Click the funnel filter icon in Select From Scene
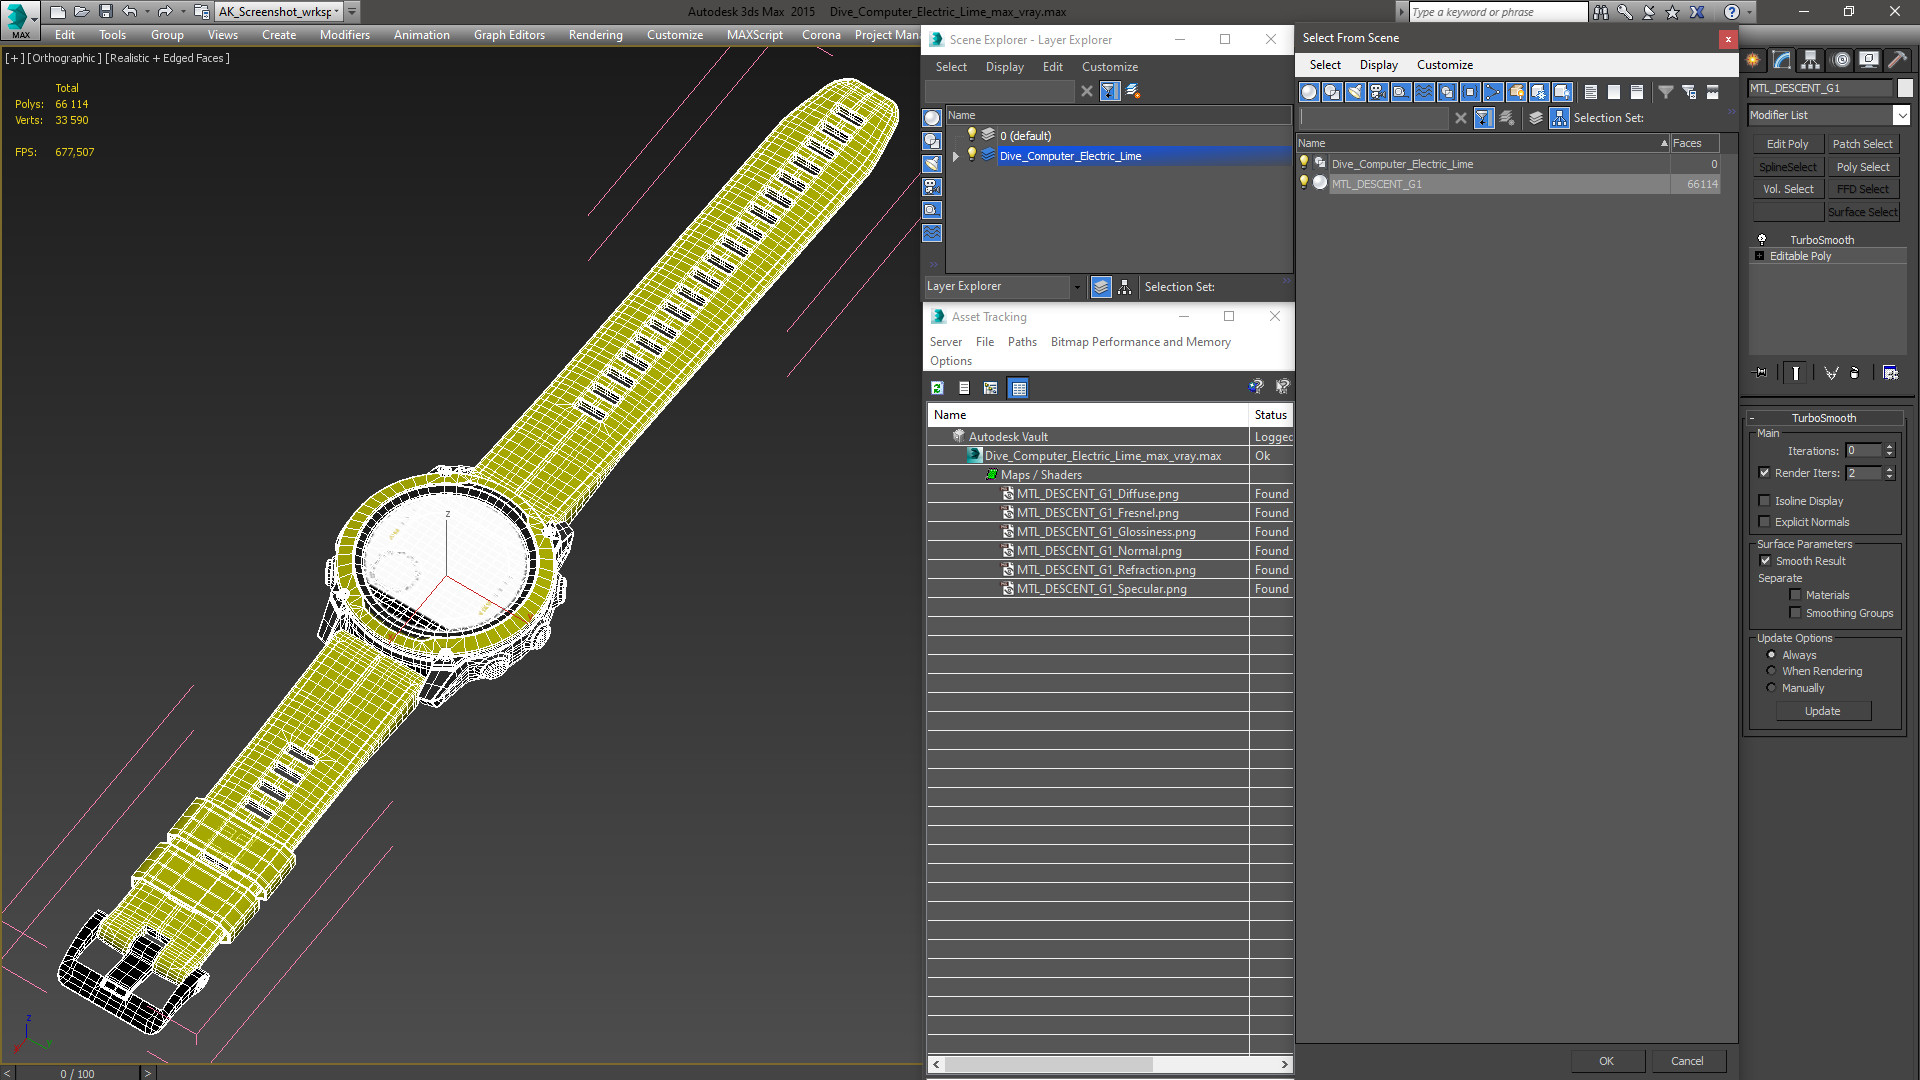The height and width of the screenshot is (1080, 1920). tap(1666, 92)
